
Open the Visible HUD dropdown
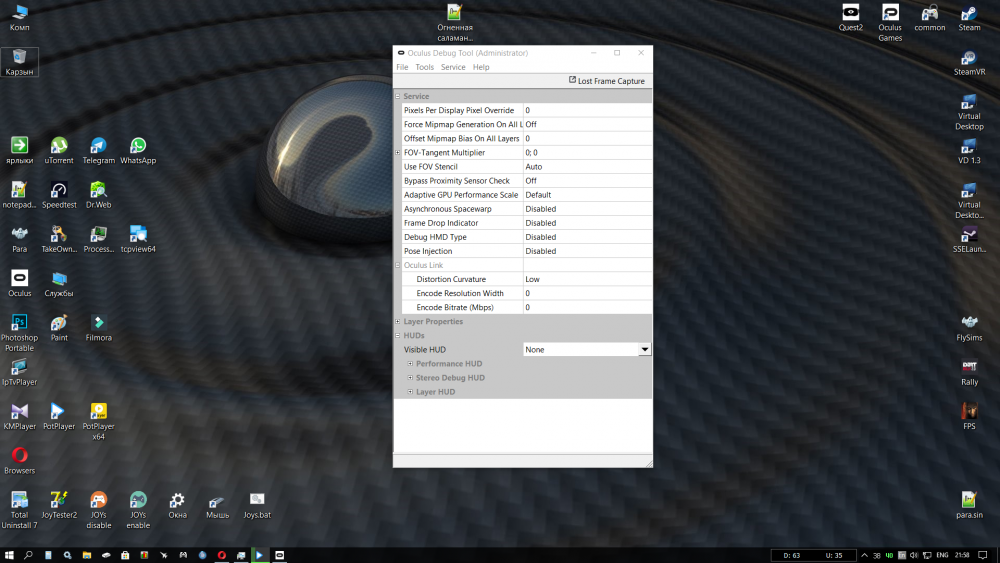pyautogui.click(x=645, y=350)
